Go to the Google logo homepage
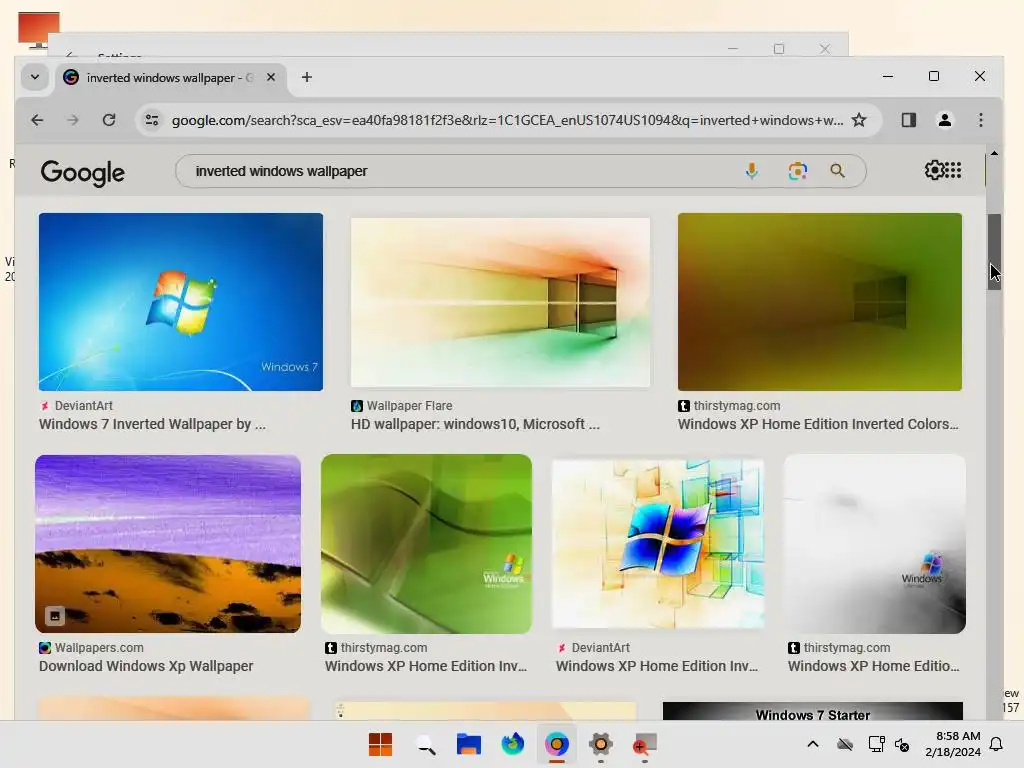Image resolution: width=1024 pixels, height=768 pixels. pyautogui.click(x=82, y=172)
